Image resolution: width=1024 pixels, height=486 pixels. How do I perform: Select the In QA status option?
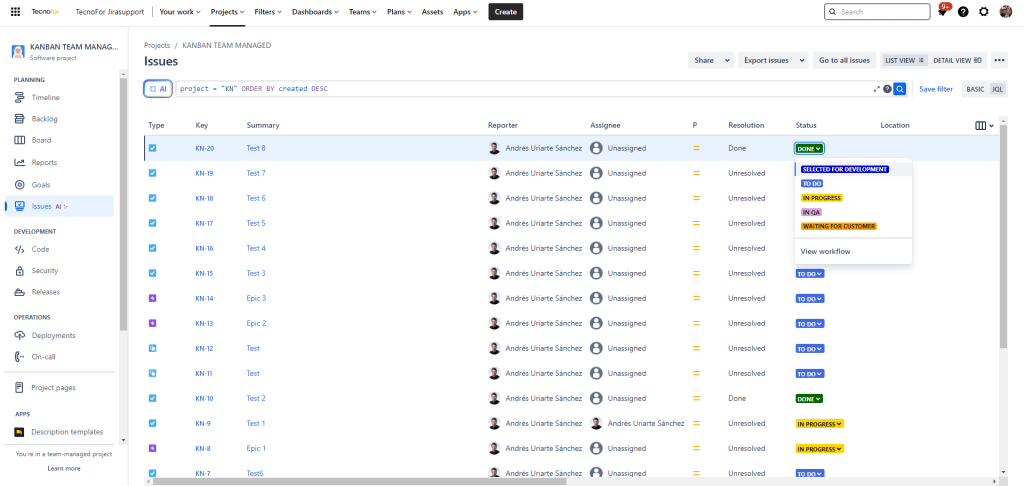click(x=811, y=212)
